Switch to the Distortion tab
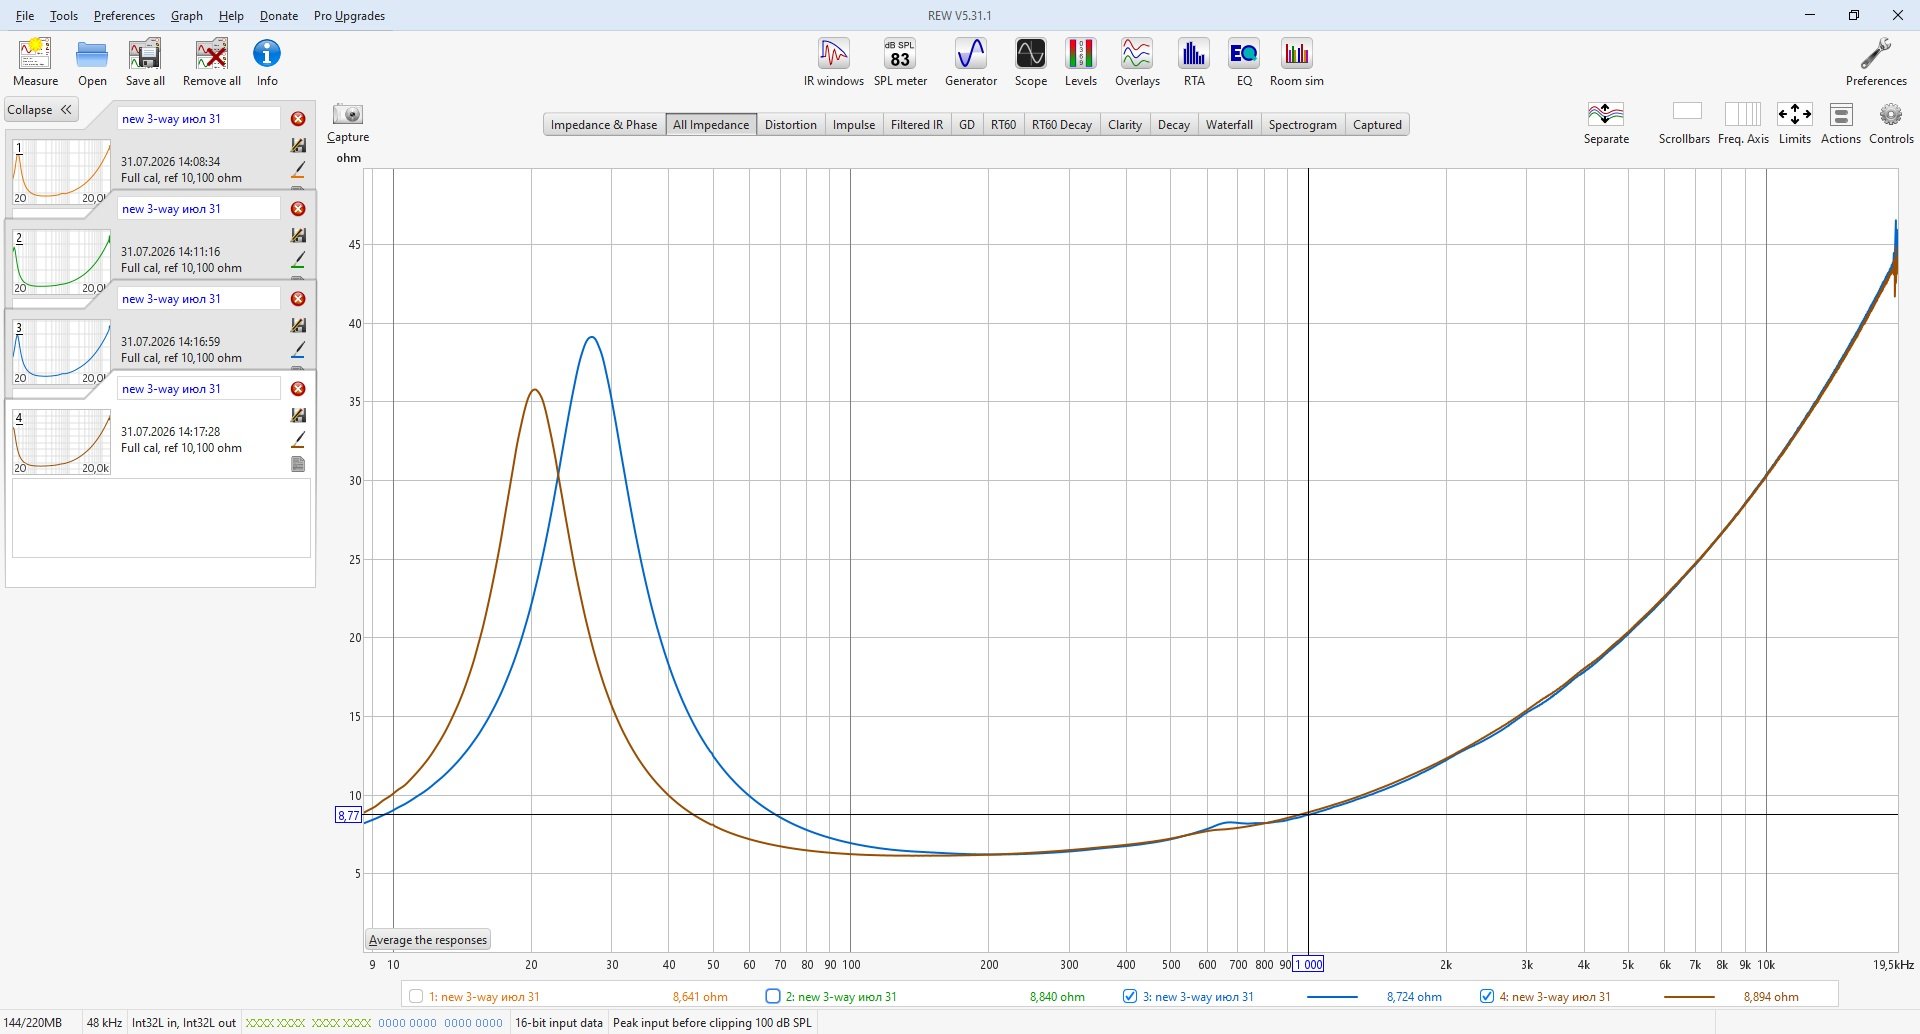This screenshot has height=1034, width=1920. click(x=791, y=125)
